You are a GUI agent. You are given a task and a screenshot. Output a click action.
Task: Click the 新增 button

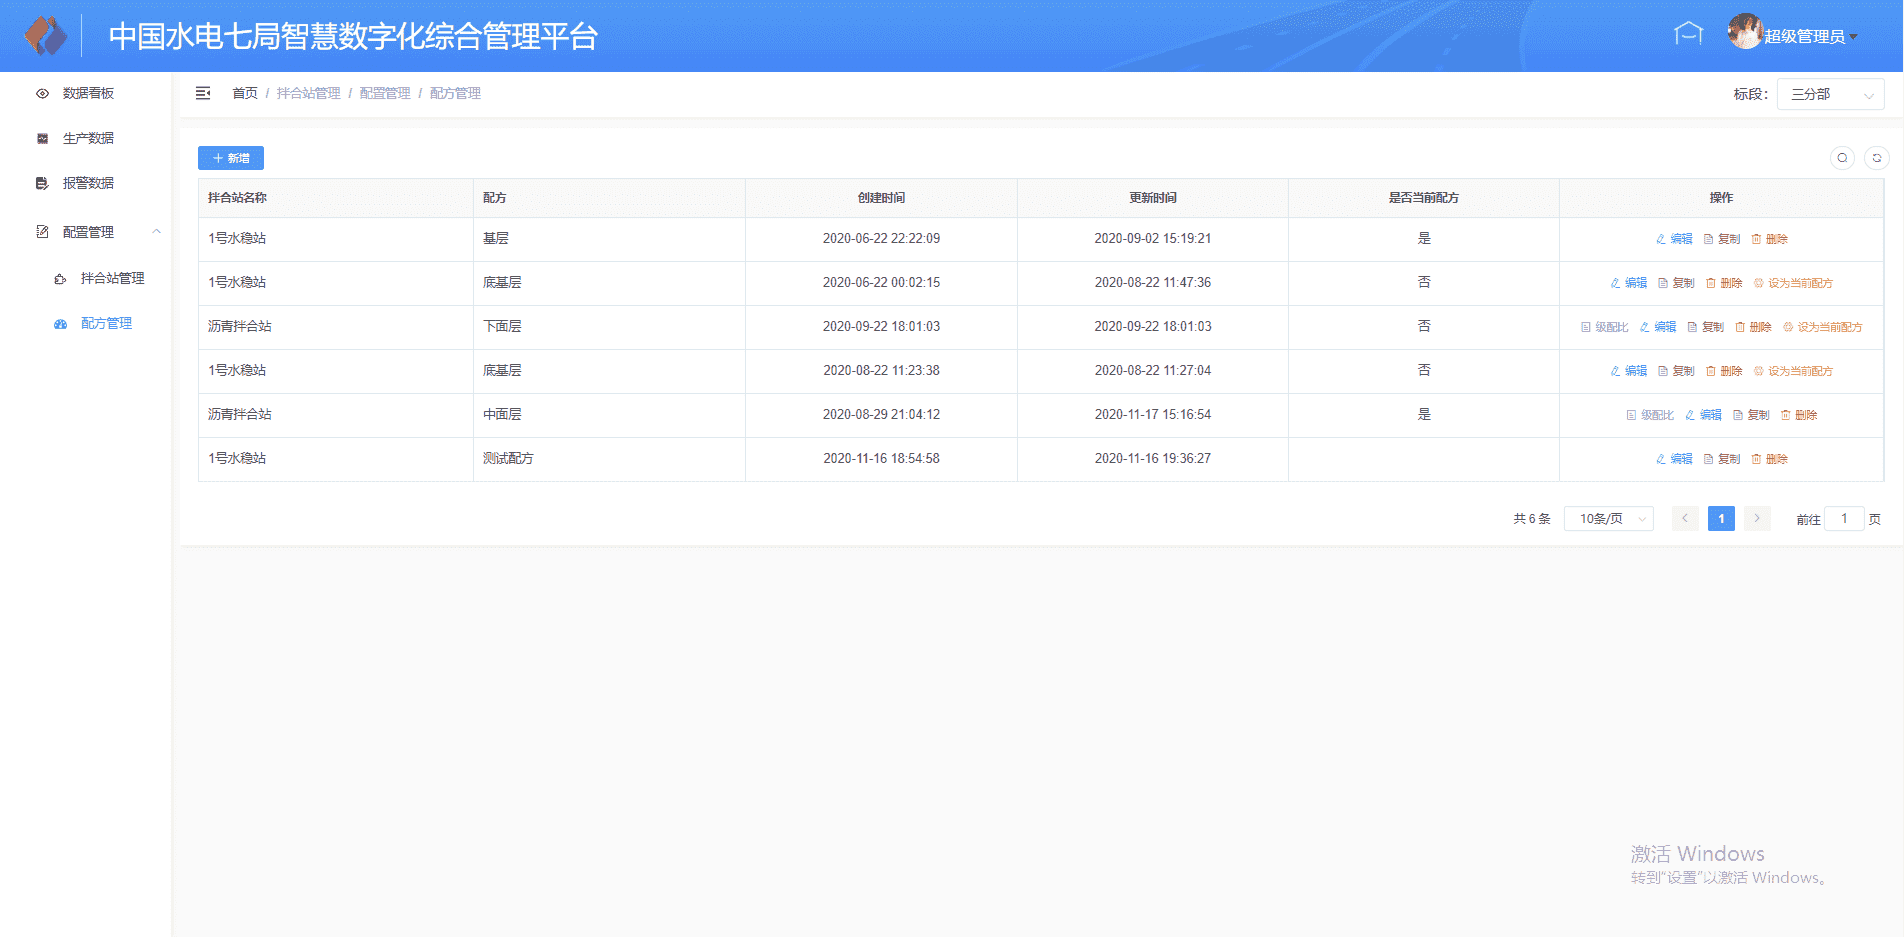[x=231, y=158]
